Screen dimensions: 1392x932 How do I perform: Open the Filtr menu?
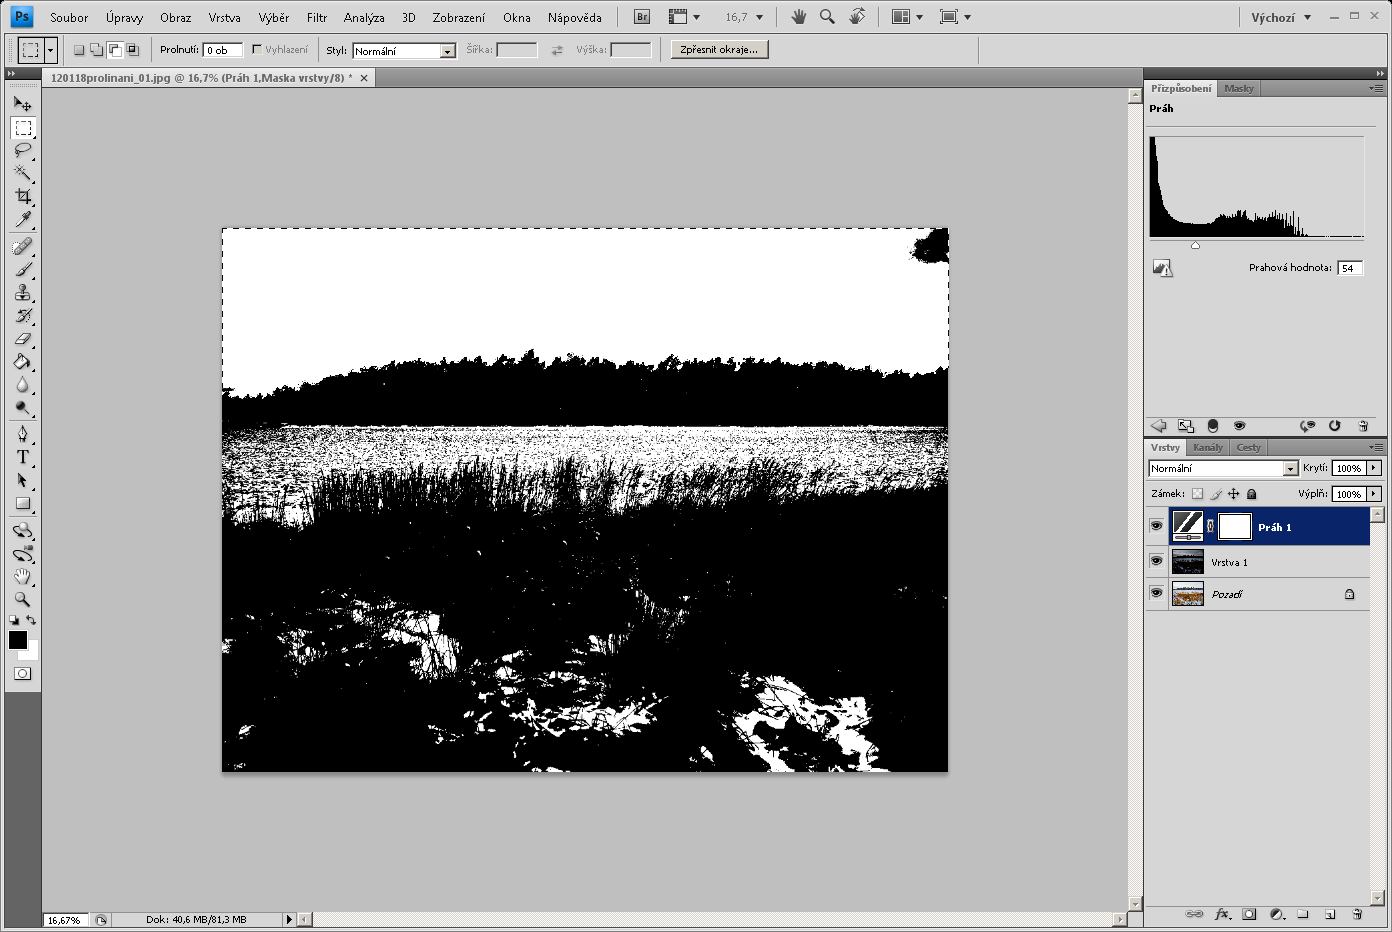[x=317, y=17]
